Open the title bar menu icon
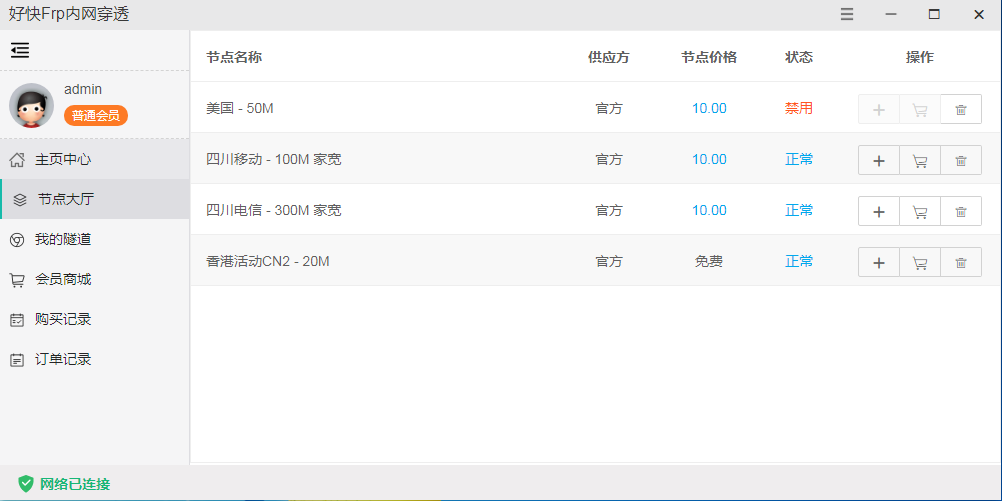1002x501 pixels. point(847,14)
